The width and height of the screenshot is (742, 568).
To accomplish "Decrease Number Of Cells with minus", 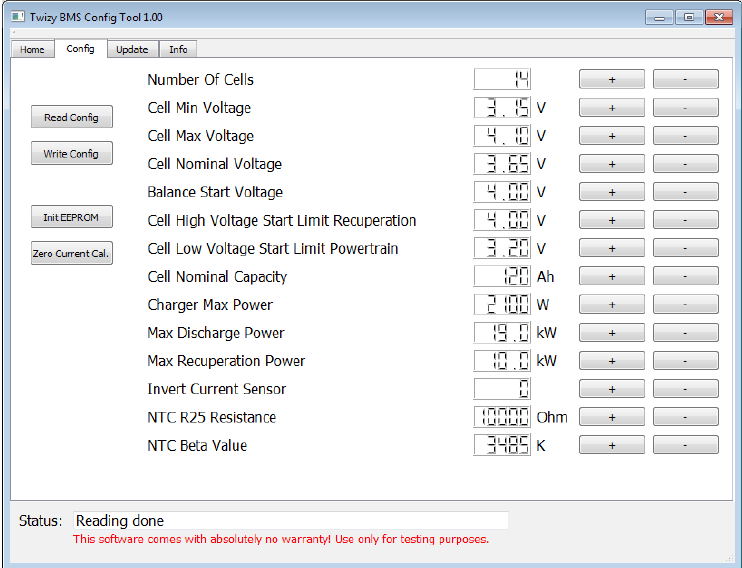I will coord(685,80).
